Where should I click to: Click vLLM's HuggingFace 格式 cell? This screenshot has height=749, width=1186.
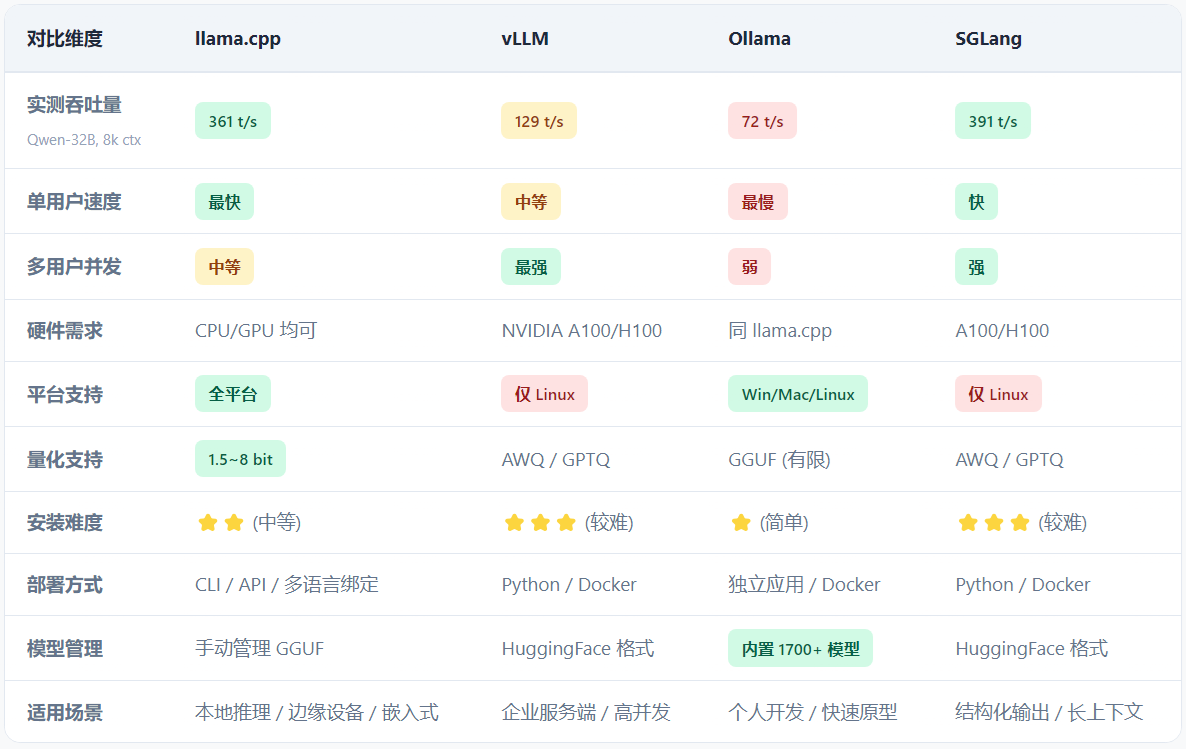coord(578,648)
